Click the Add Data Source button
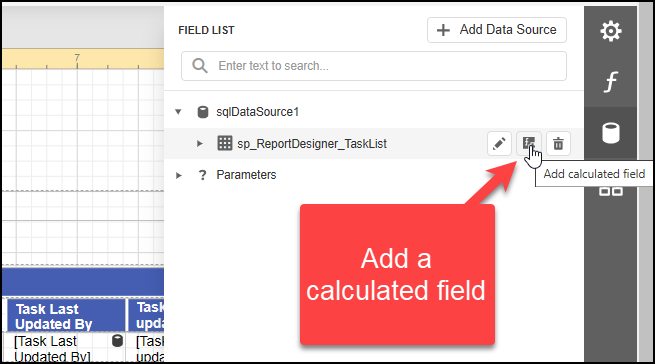This screenshot has width=655, height=364. click(x=497, y=30)
